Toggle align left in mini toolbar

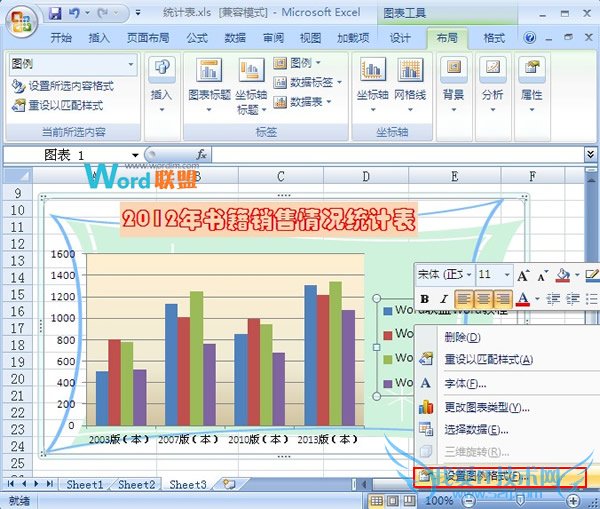pos(464,299)
